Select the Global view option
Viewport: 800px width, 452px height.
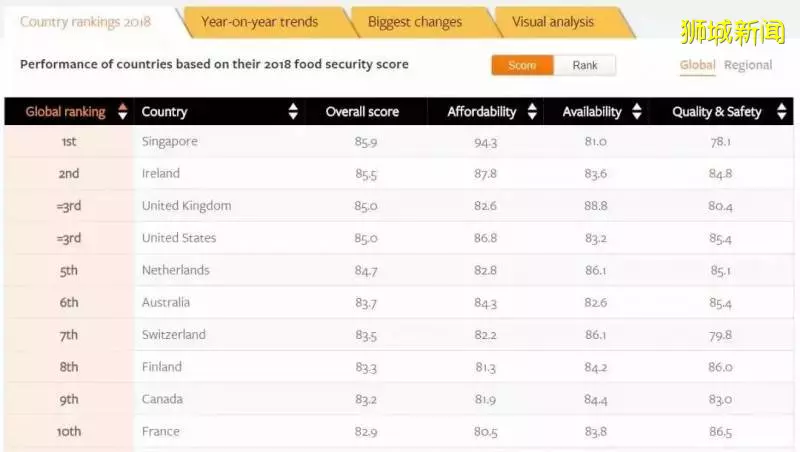697,65
